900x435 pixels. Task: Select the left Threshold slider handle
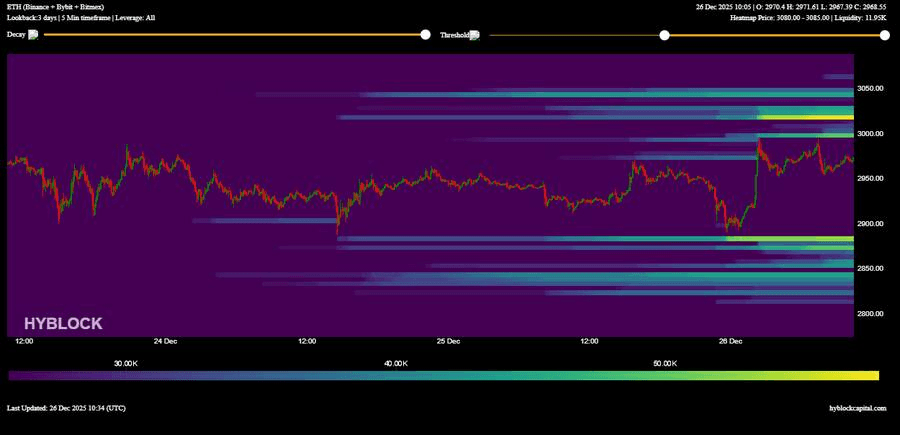tap(664, 35)
